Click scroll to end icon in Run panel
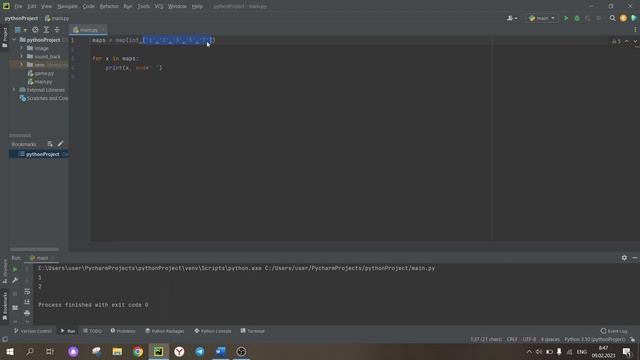This screenshot has height=360, width=640. 27,302
